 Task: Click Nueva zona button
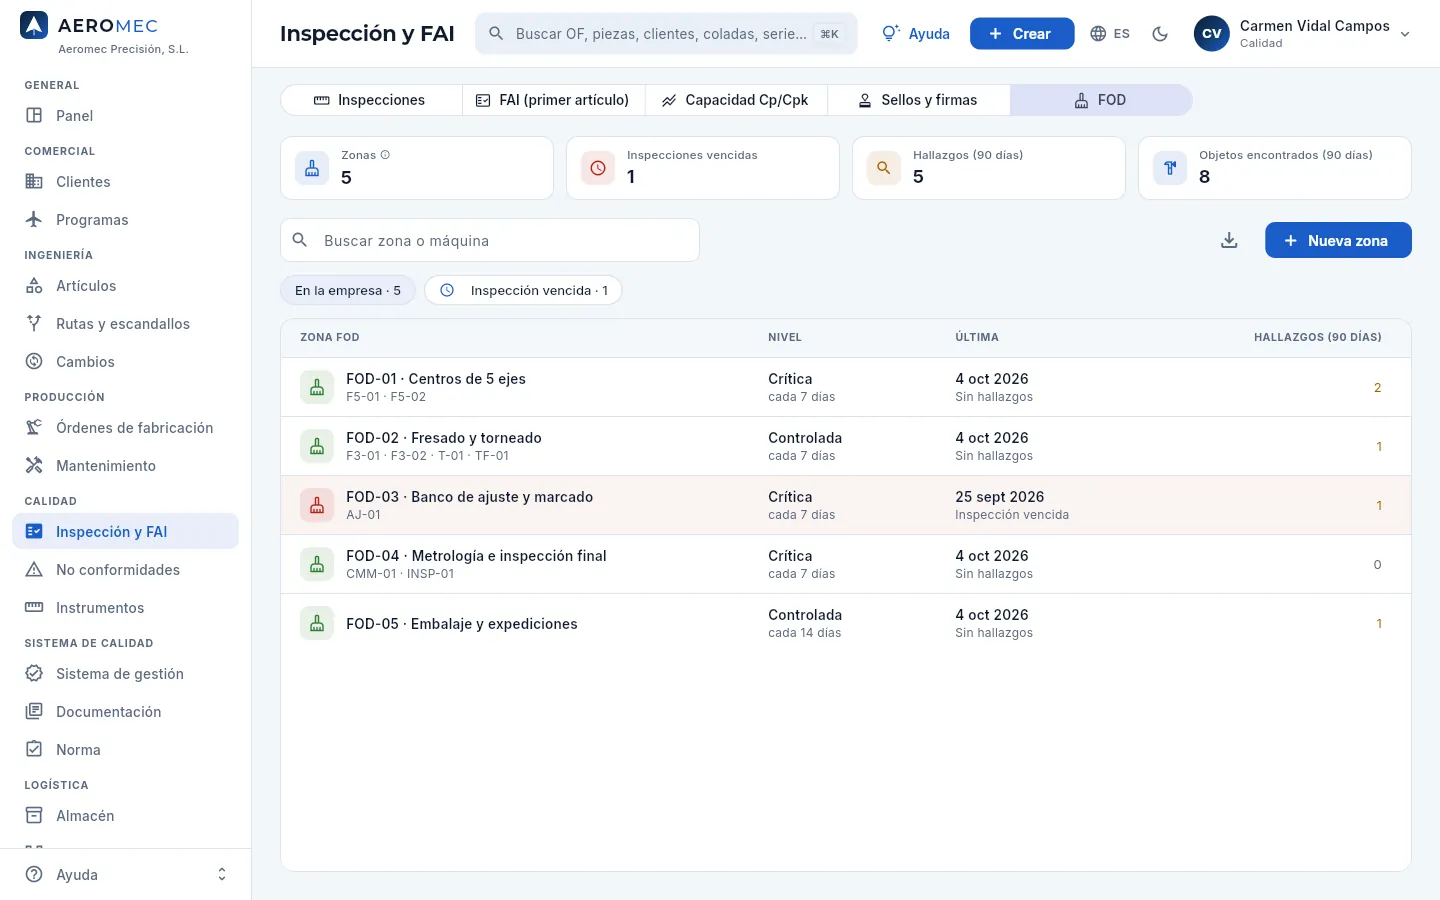[x=1338, y=240]
